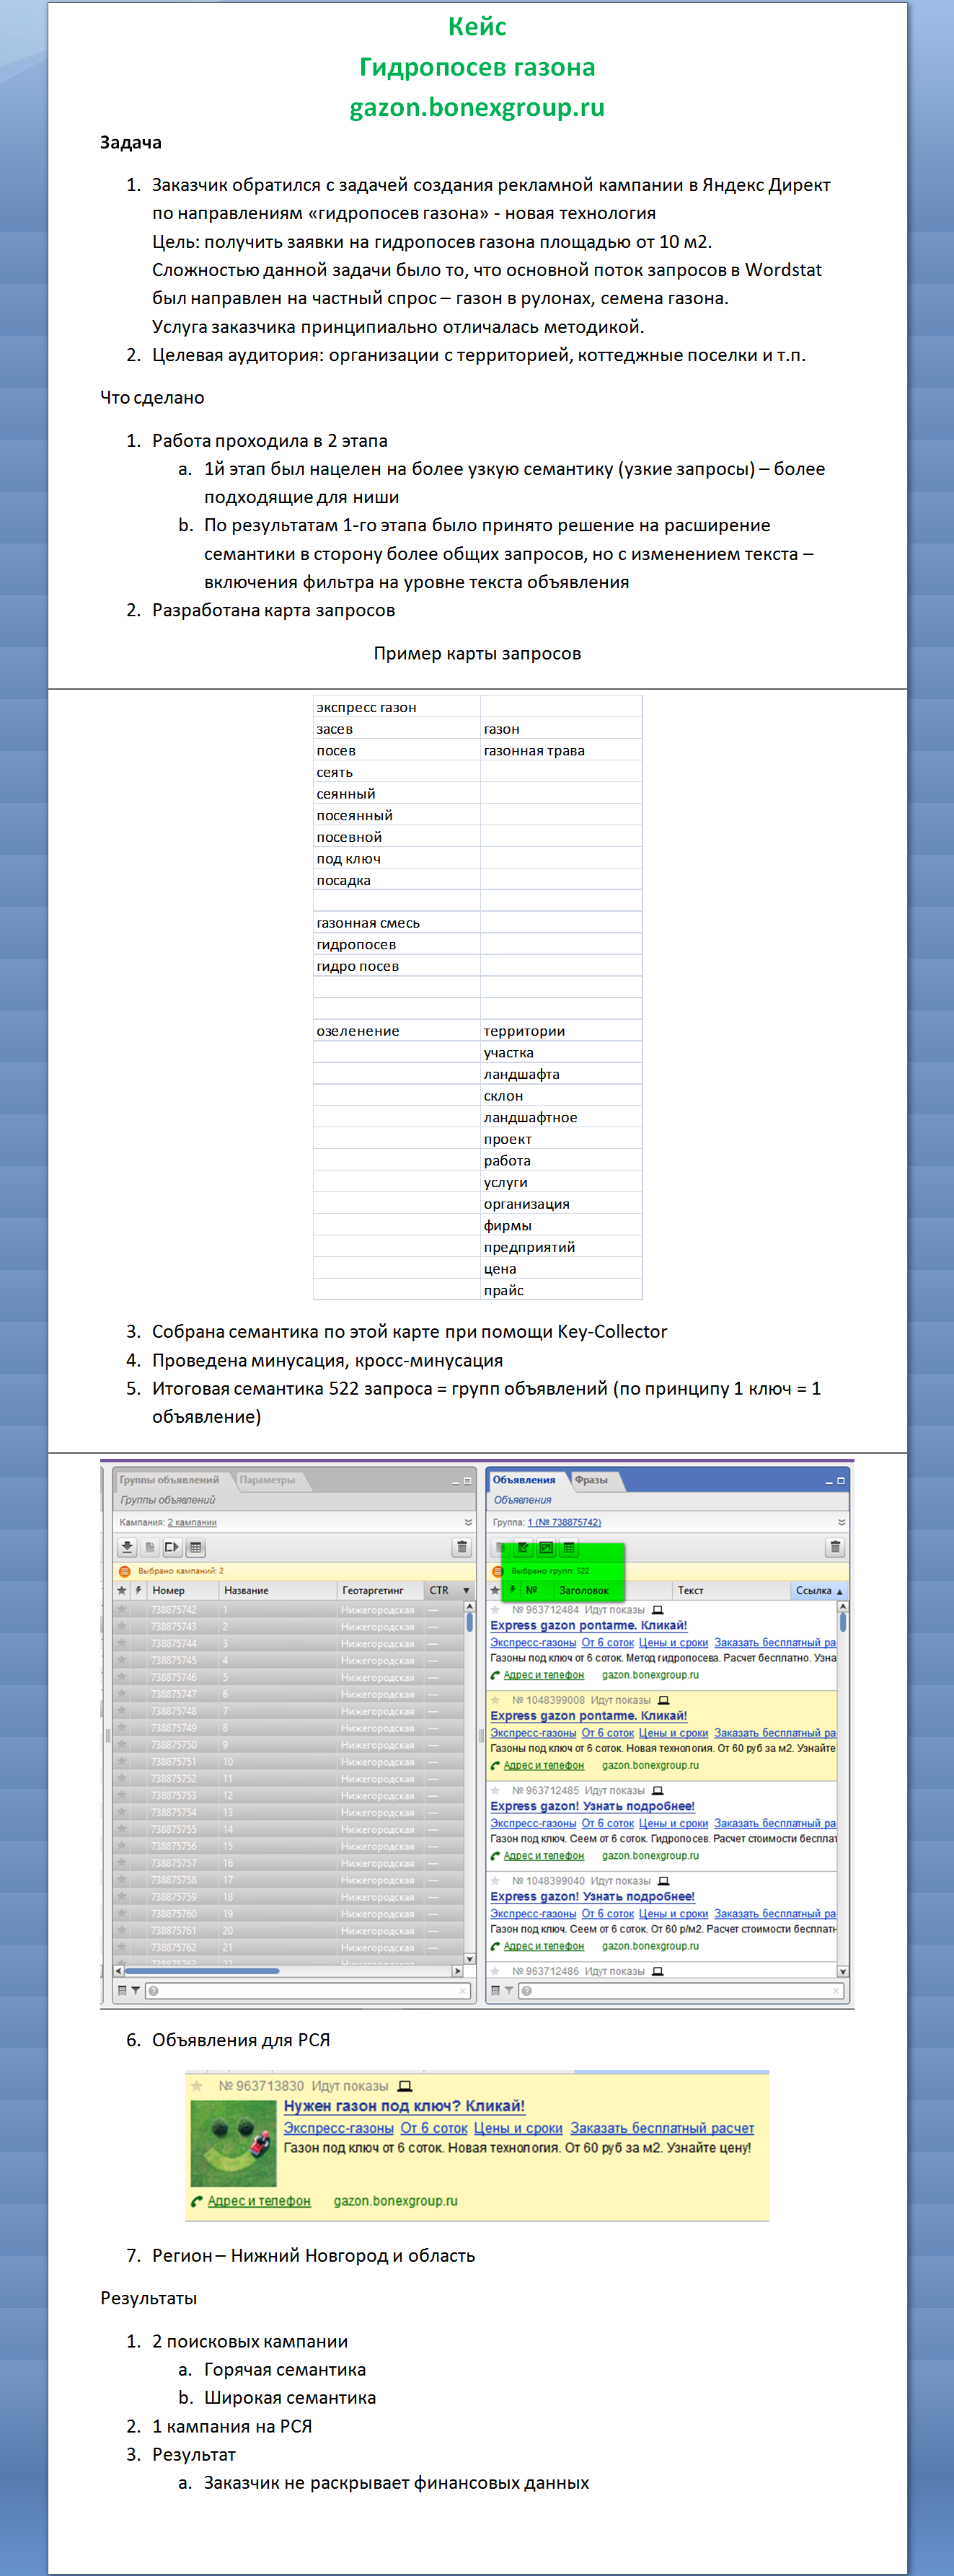Screen dimensions: 954x2576
Task: Click the laptop icon next to № 1048399008
Action: [x=663, y=1700]
